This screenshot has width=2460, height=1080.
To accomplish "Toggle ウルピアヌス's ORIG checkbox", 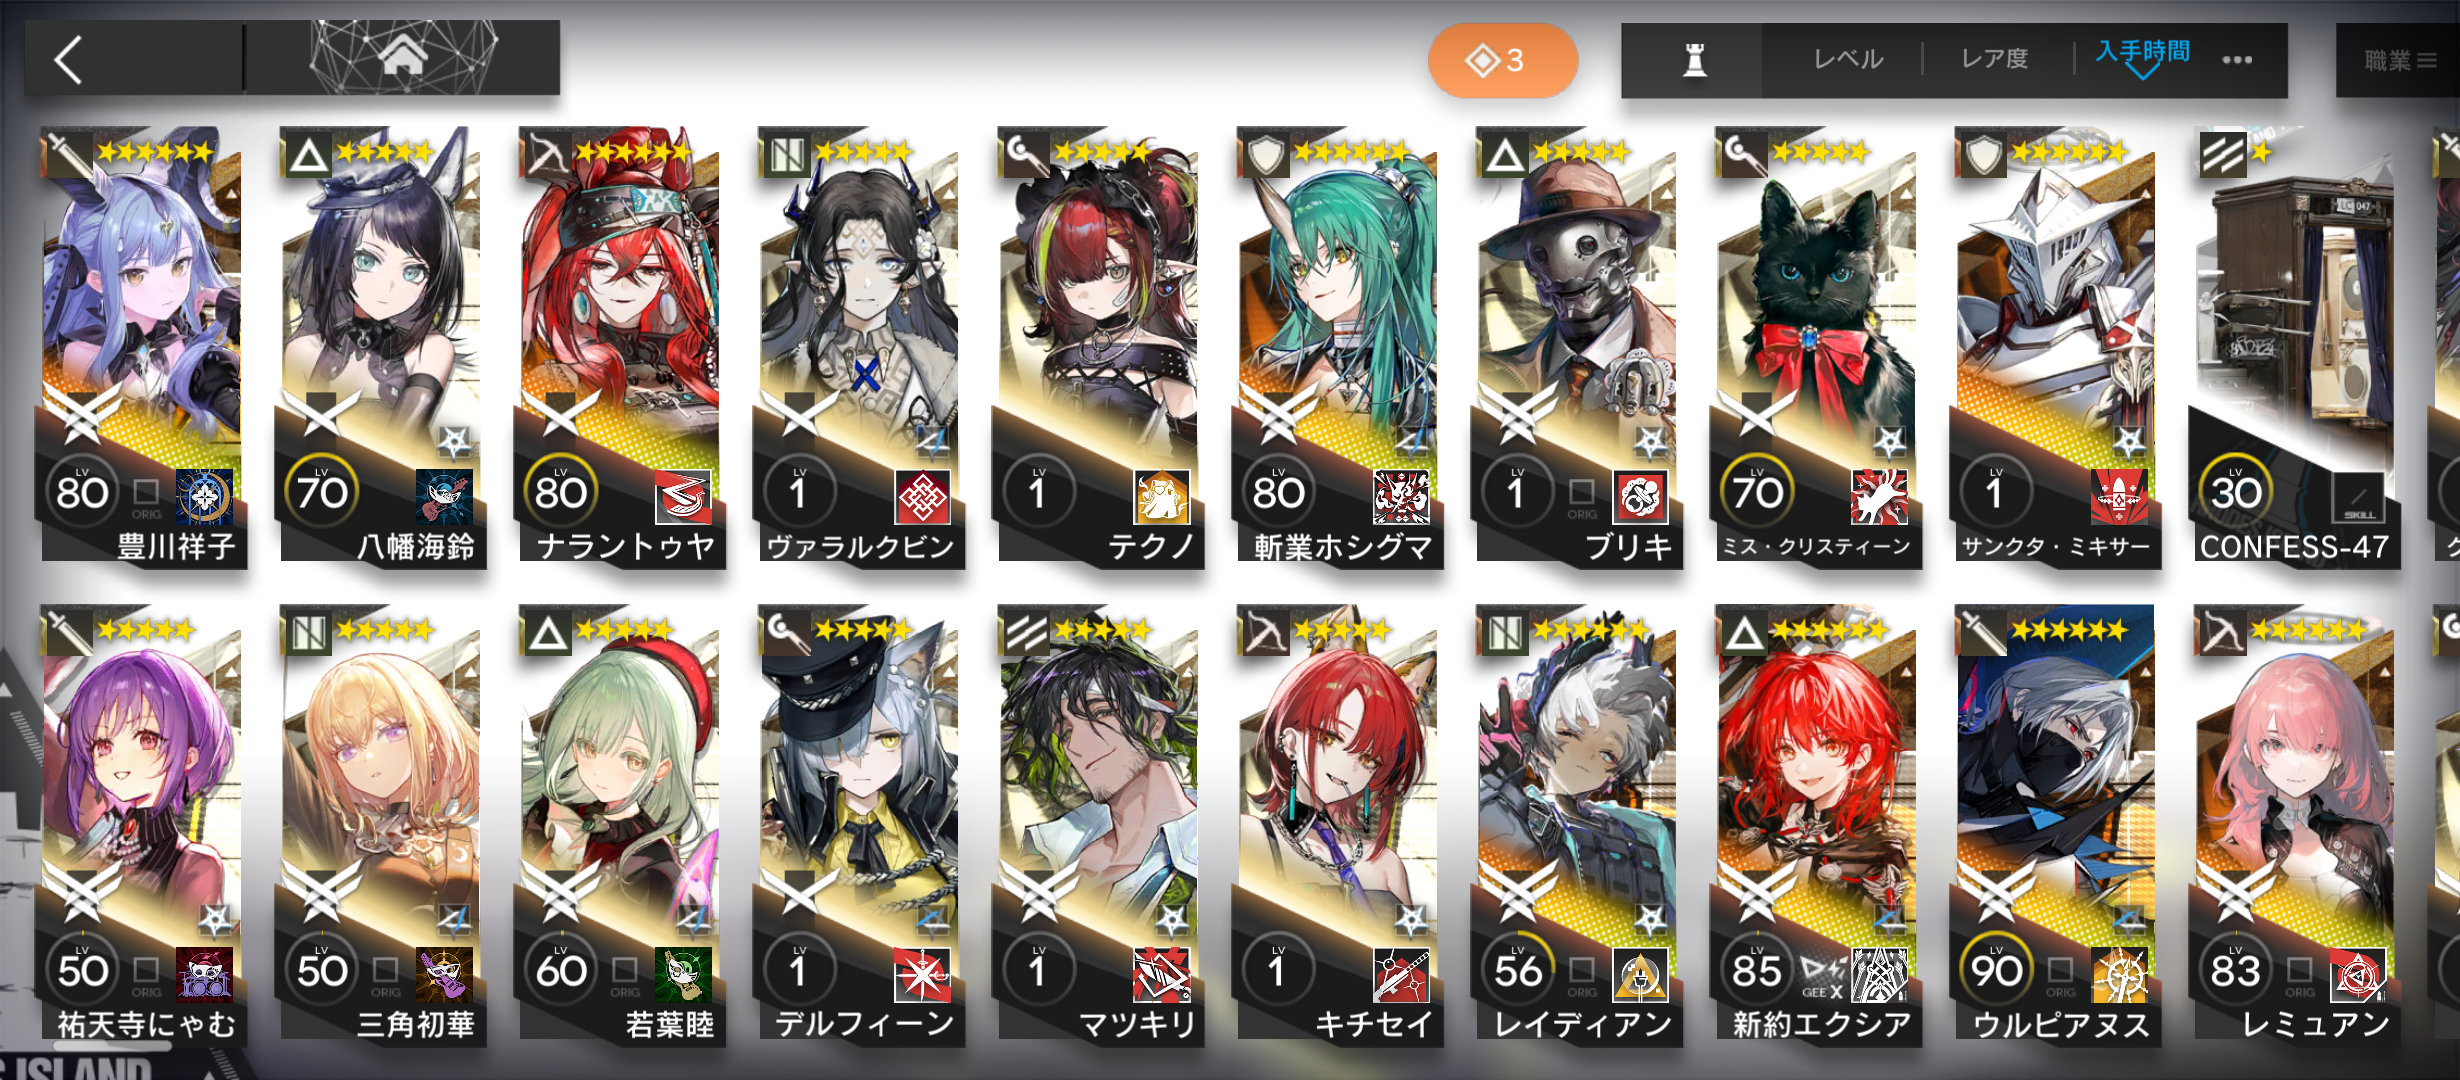I will tap(2060, 975).
